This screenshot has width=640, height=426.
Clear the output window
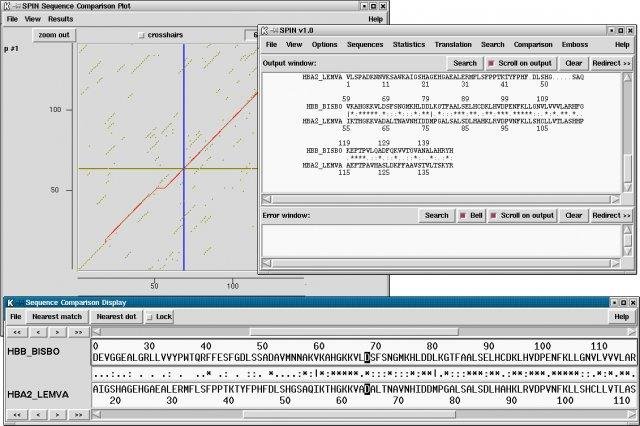[573, 63]
